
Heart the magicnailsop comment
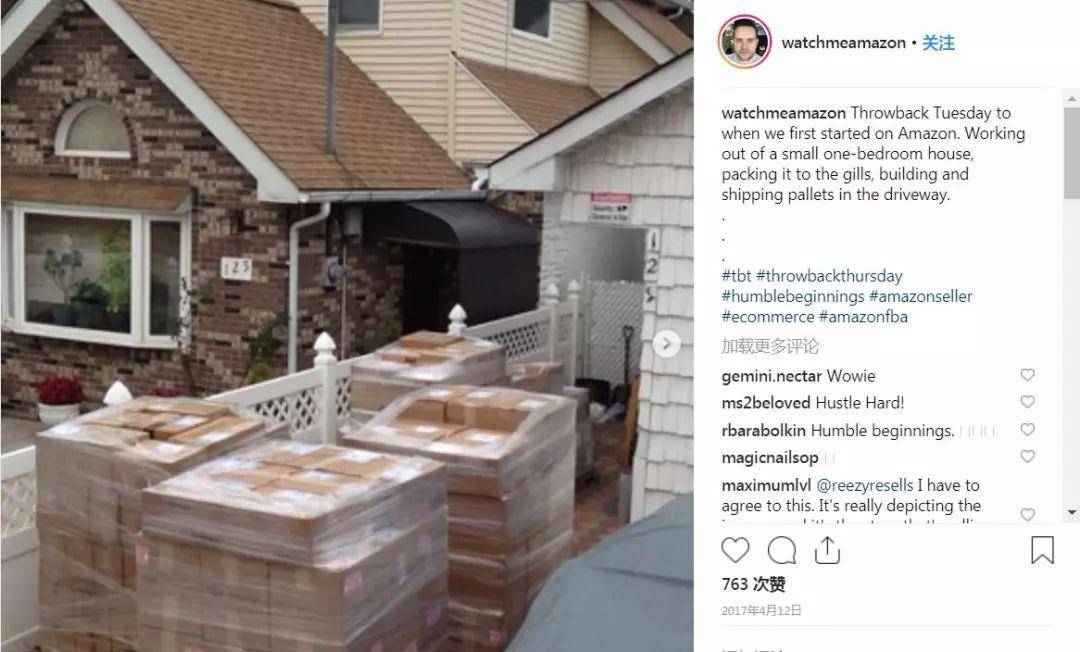click(1027, 456)
